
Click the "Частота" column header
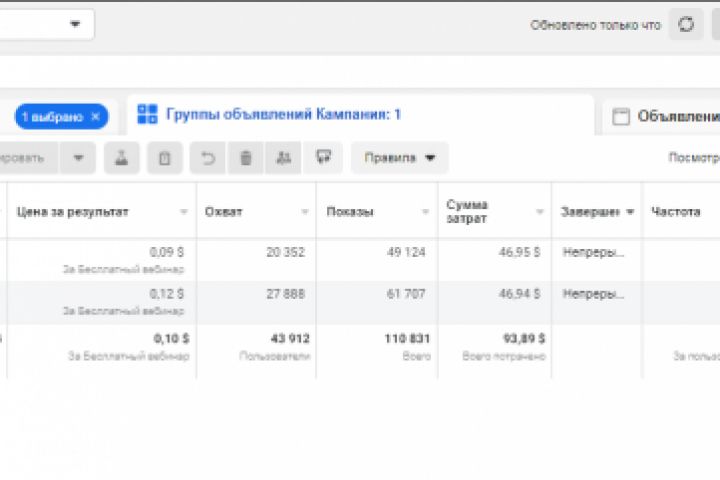(x=676, y=212)
